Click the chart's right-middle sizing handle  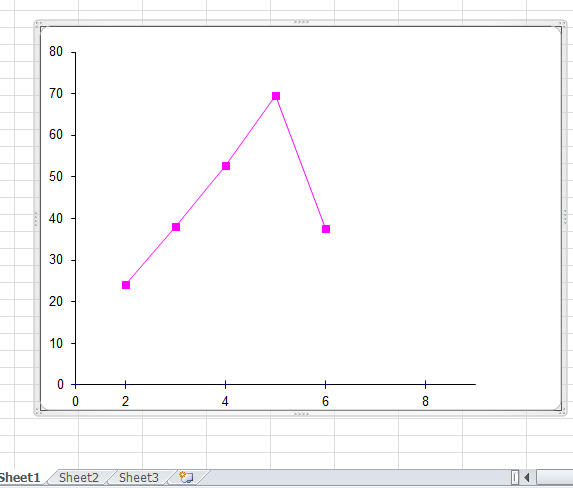point(565,217)
